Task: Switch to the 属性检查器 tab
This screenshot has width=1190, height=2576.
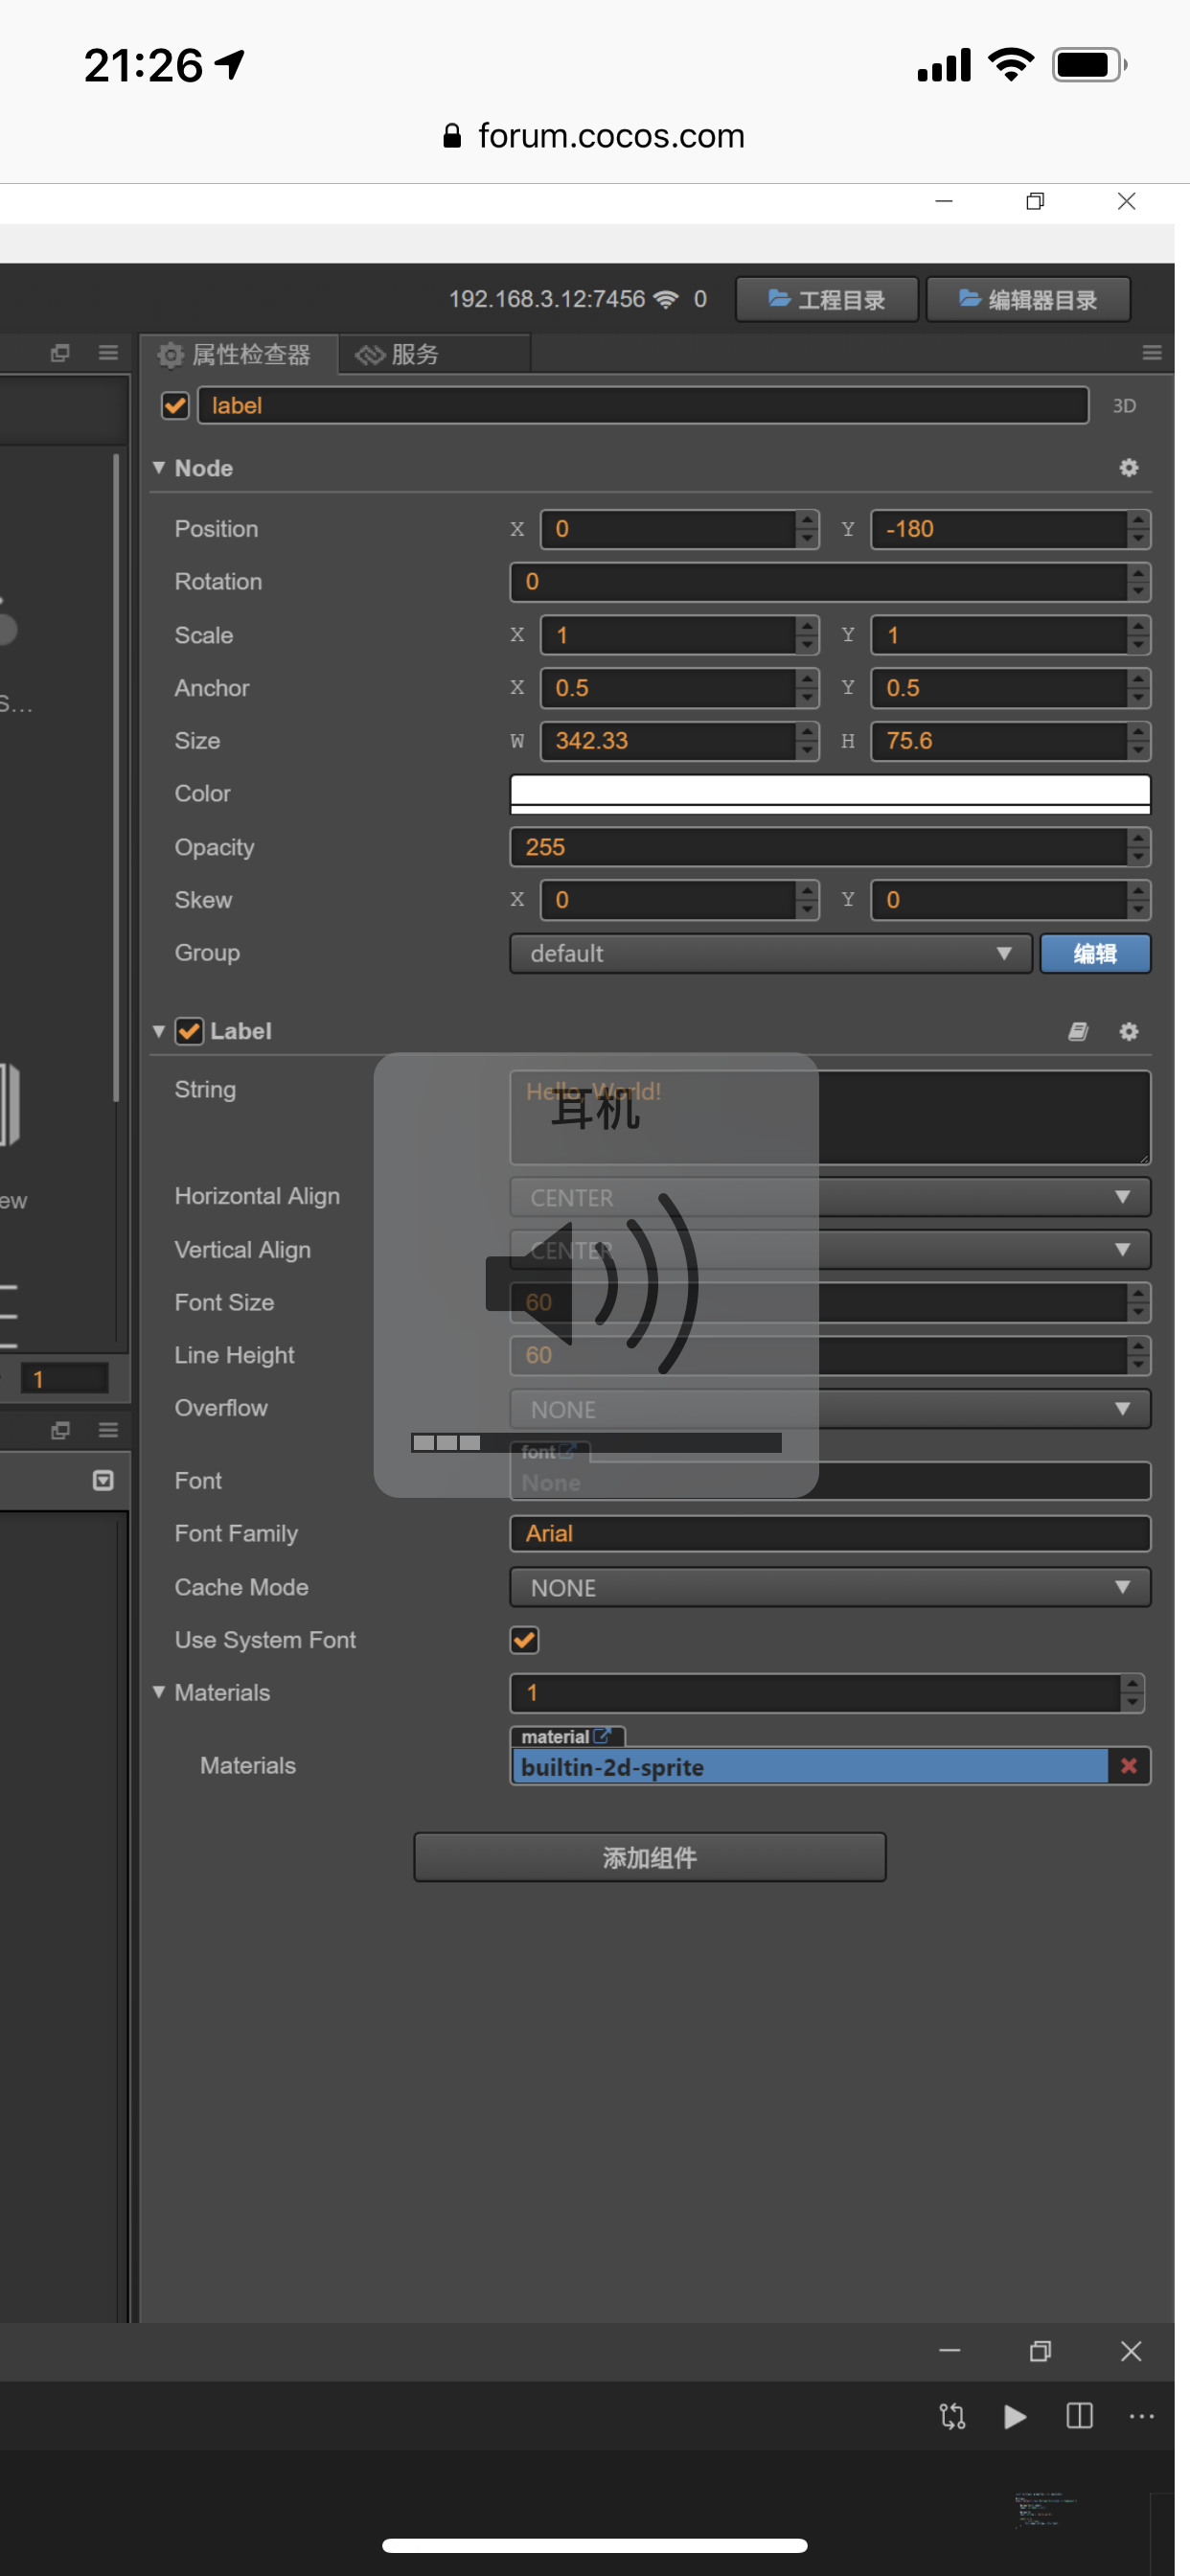Action: [x=238, y=354]
